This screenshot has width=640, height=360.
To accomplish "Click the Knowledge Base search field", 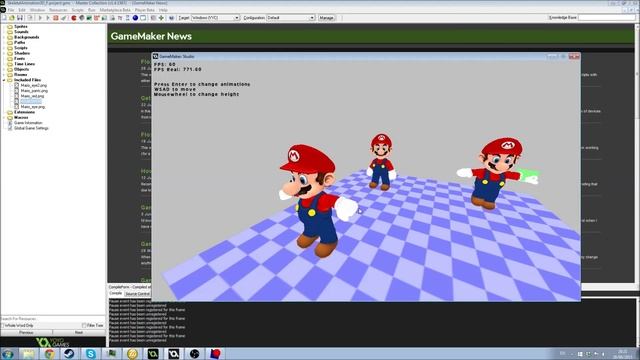I will [607, 18].
